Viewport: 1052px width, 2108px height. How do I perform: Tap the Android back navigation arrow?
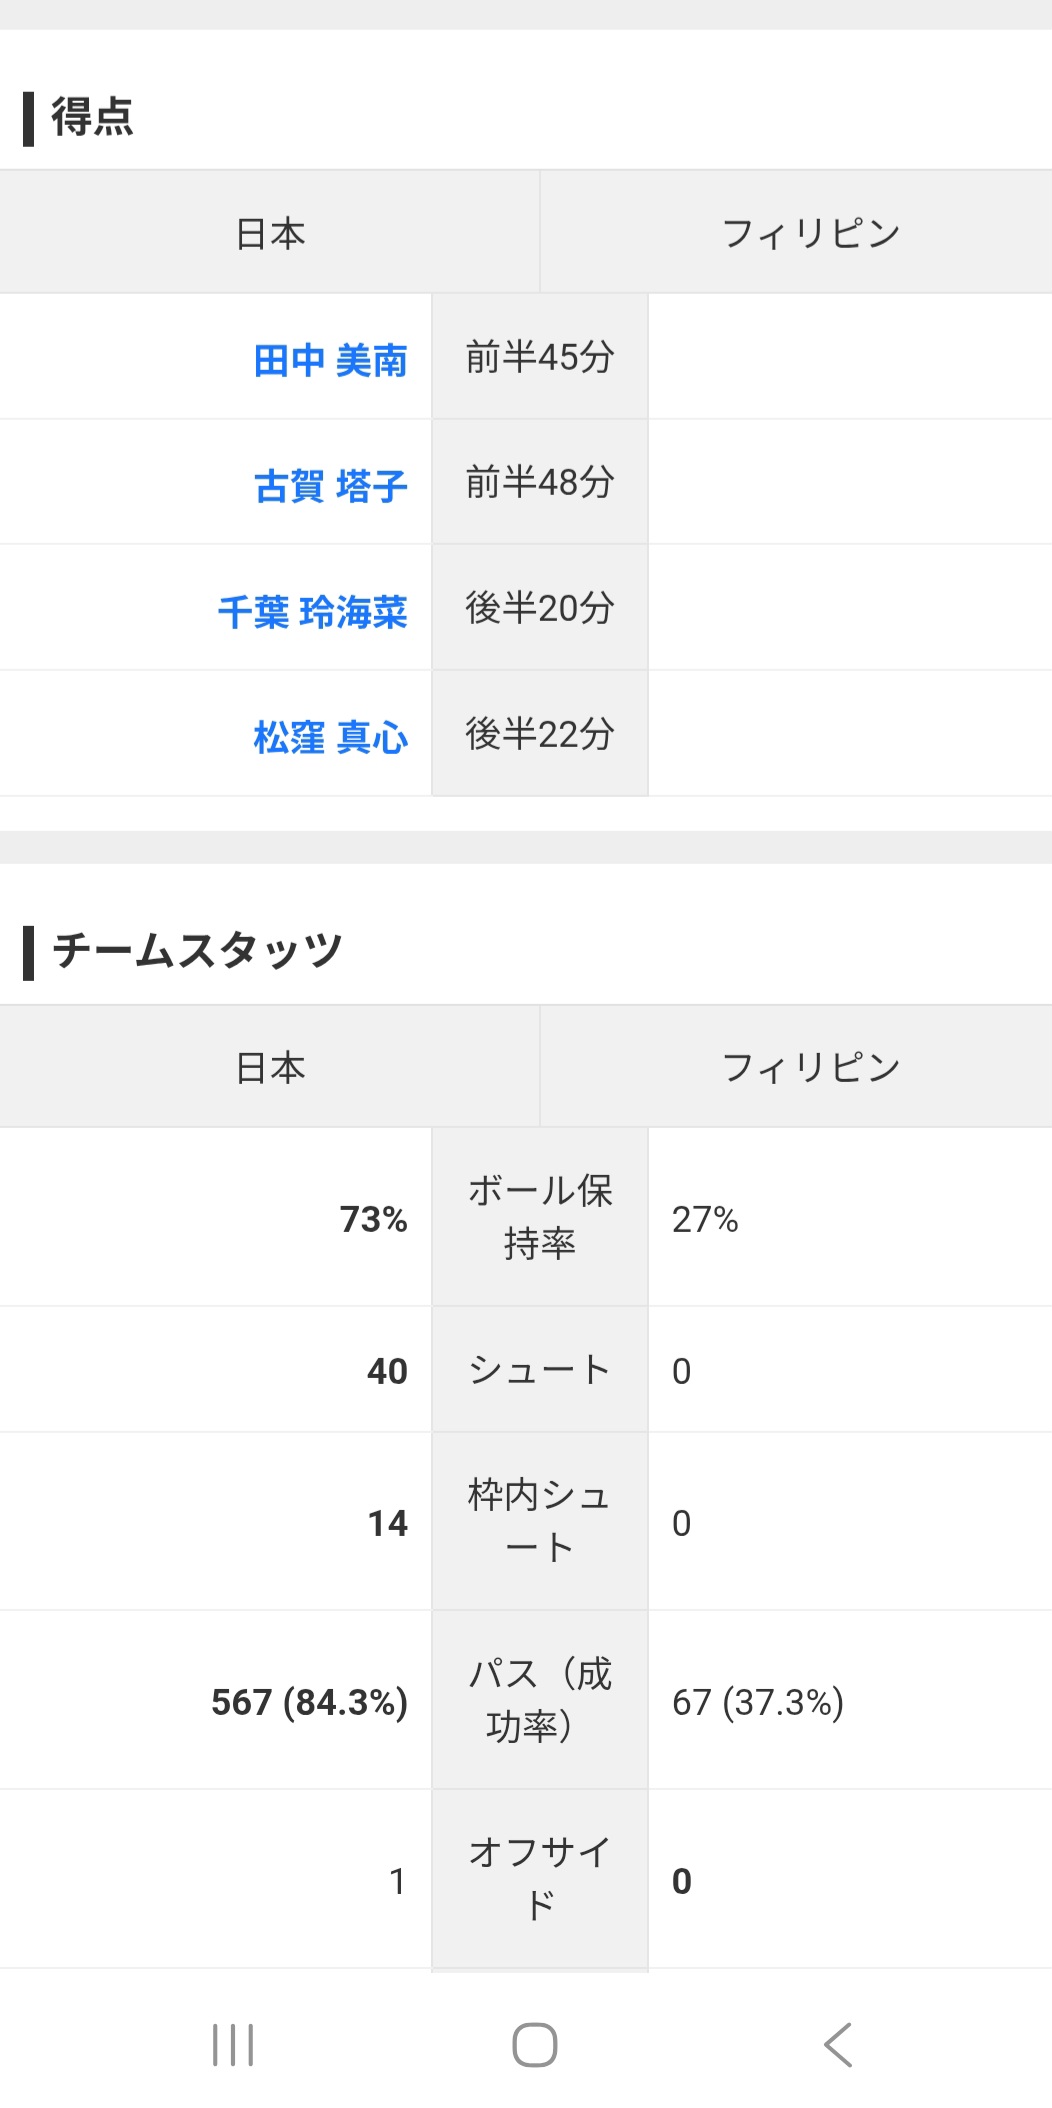[838, 2044]
